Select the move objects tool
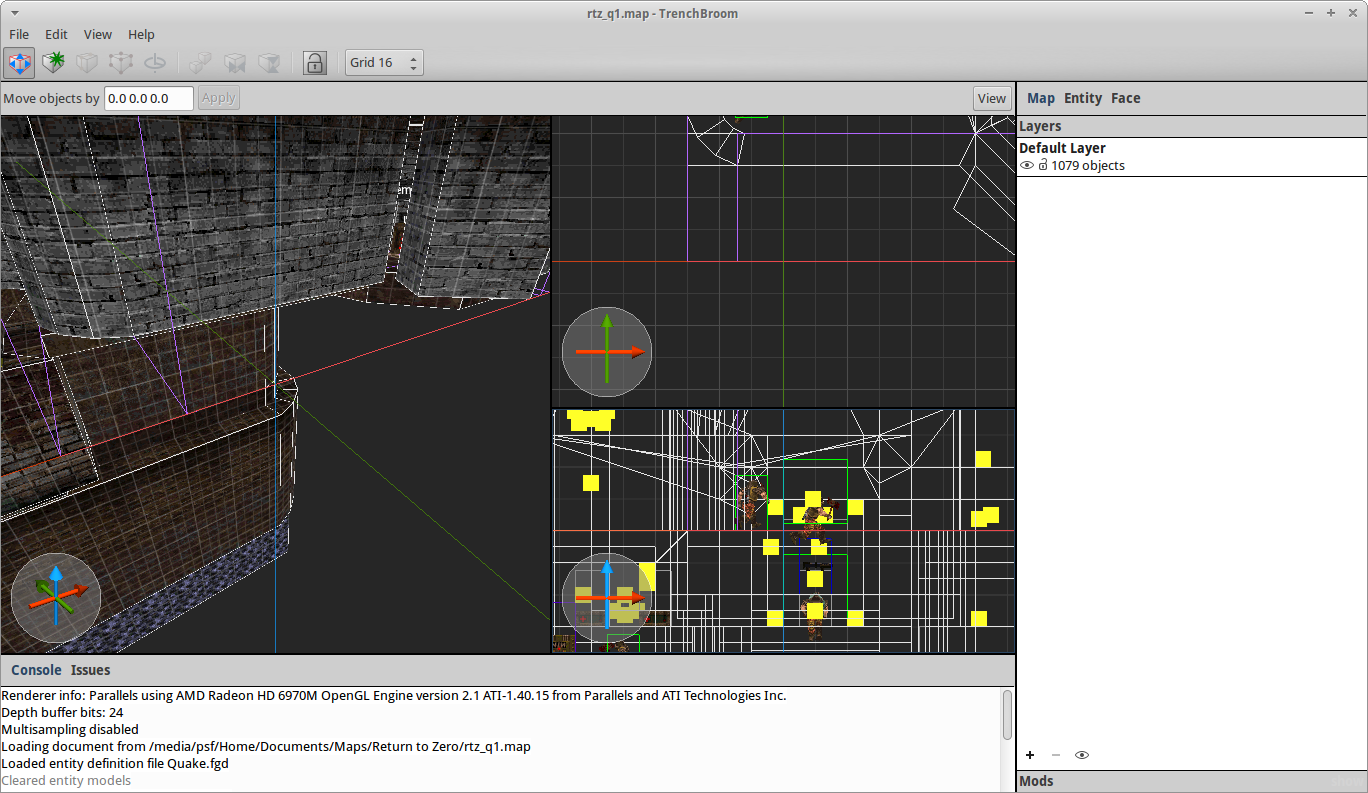This screenshot has width=1368, height=793. click(x=19, y=63)
